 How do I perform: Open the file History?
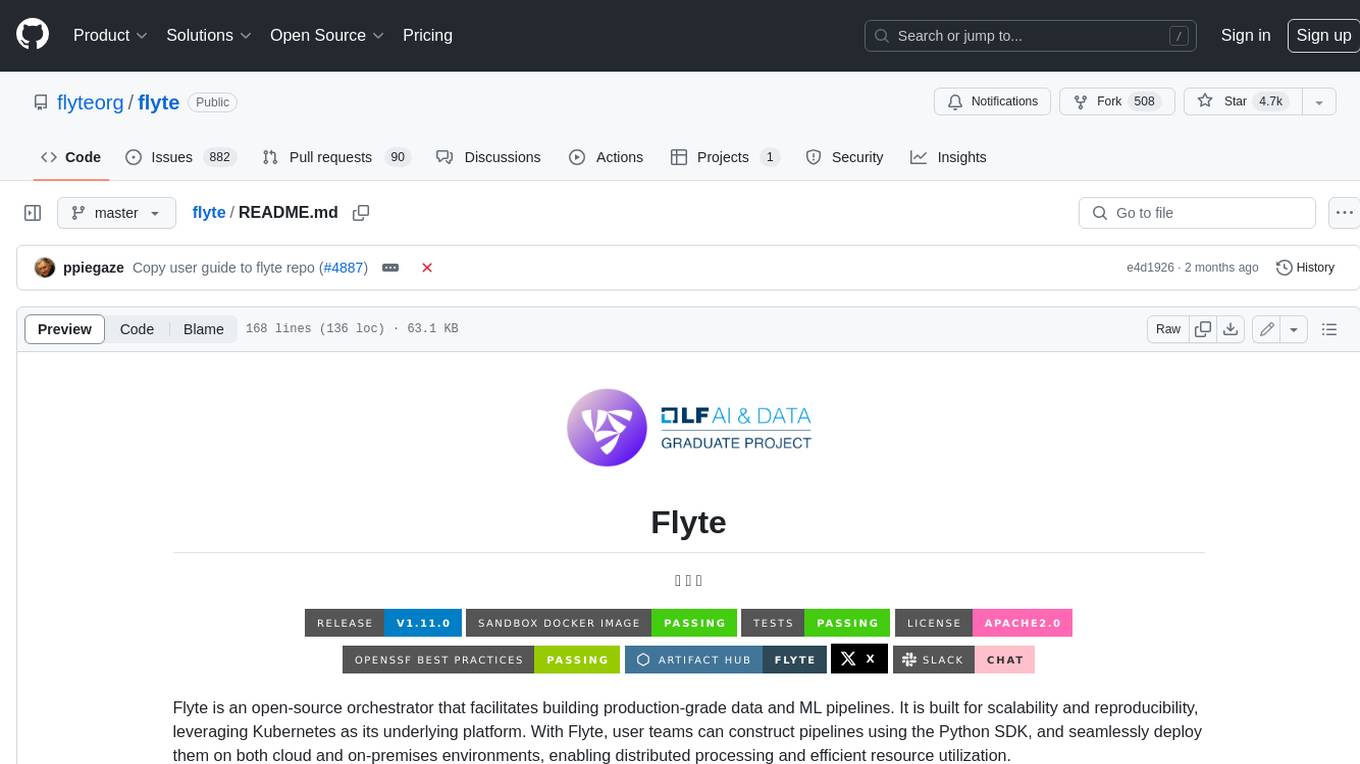pyautogui.click(x=1306, y=268)
